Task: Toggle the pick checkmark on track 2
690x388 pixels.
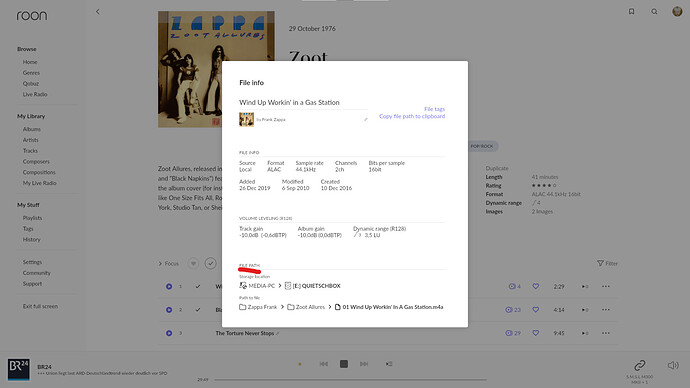Action: pyautogui.click(x=198, y=310)
